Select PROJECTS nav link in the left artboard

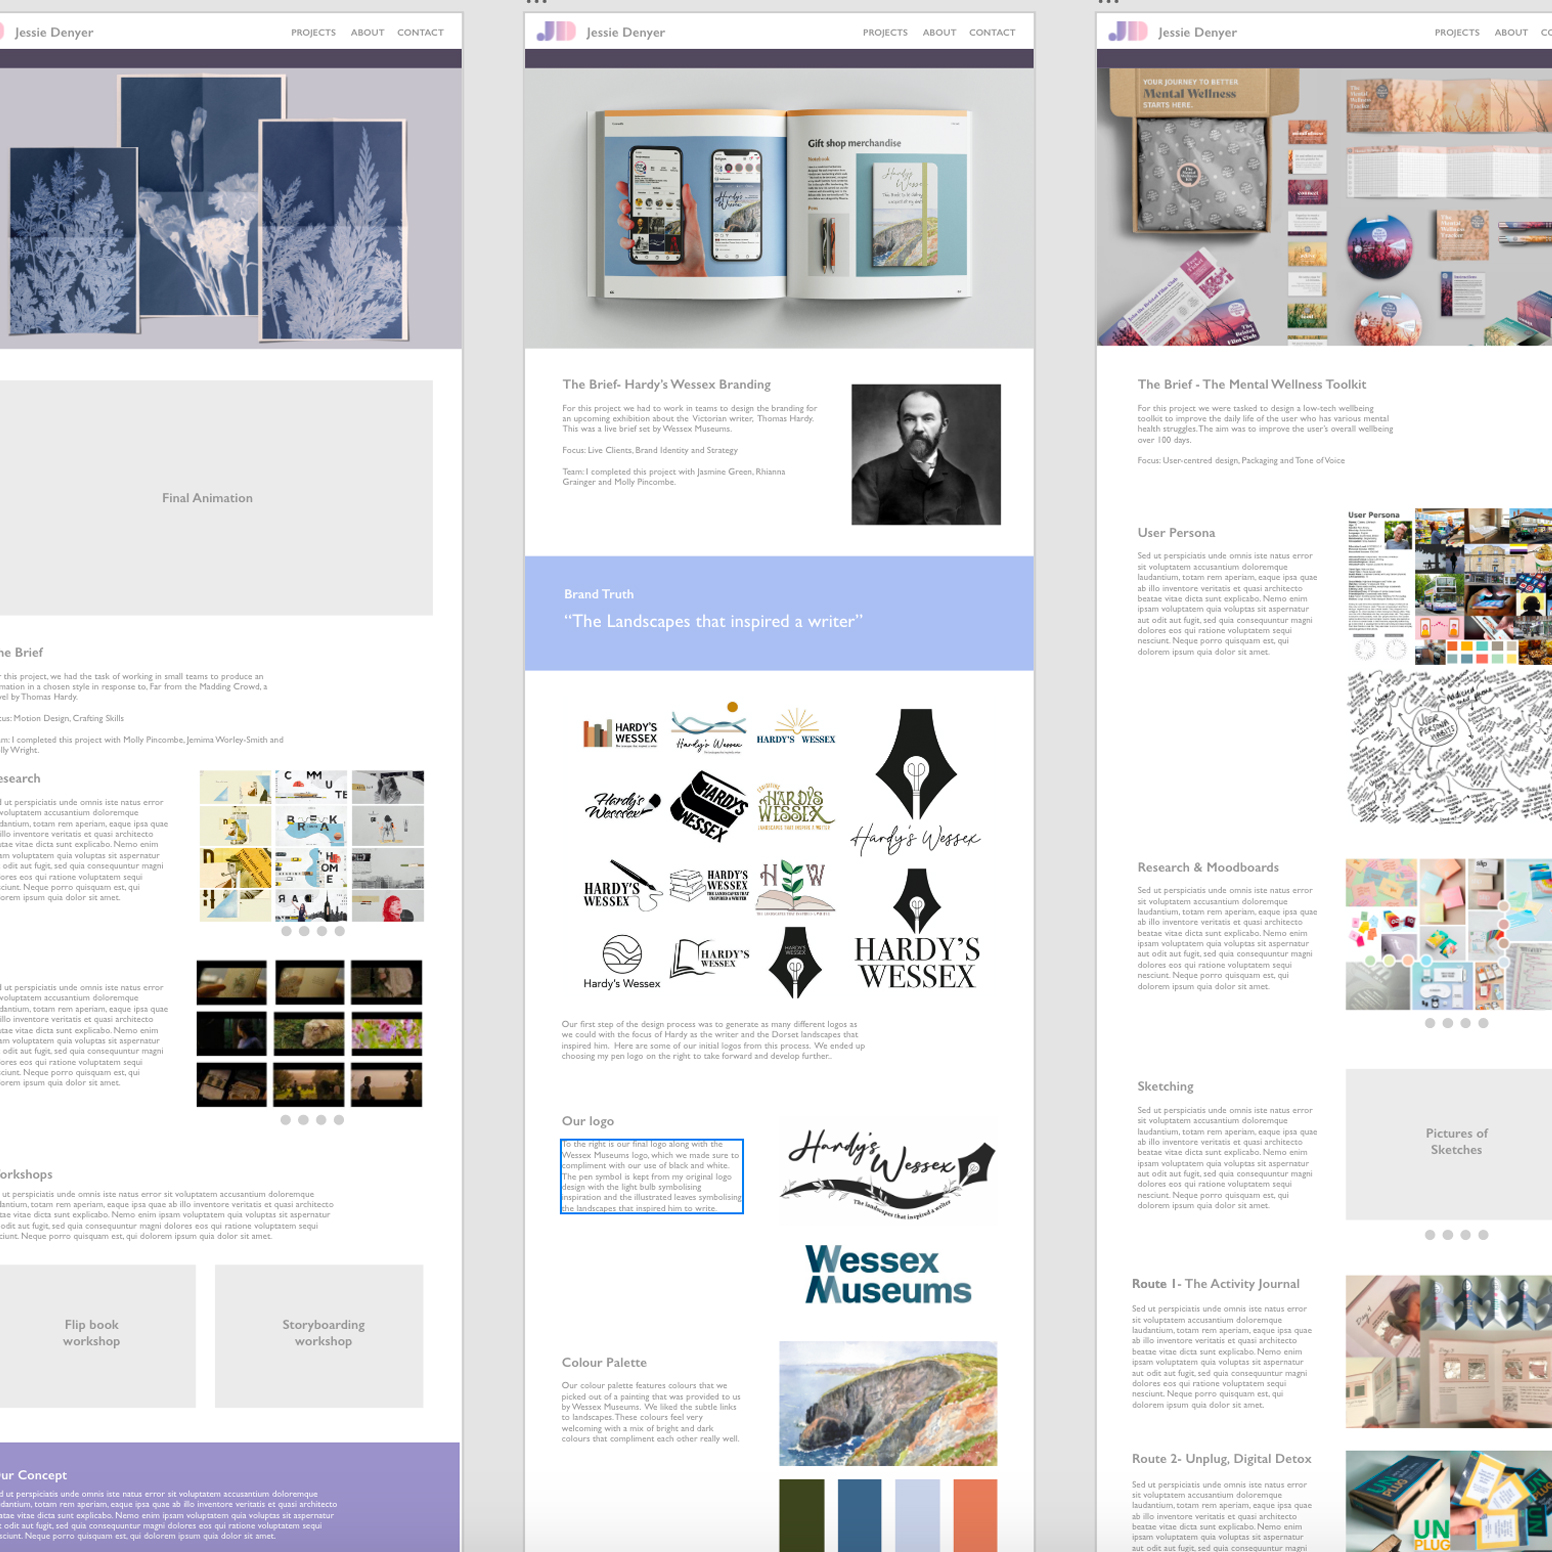313,33
